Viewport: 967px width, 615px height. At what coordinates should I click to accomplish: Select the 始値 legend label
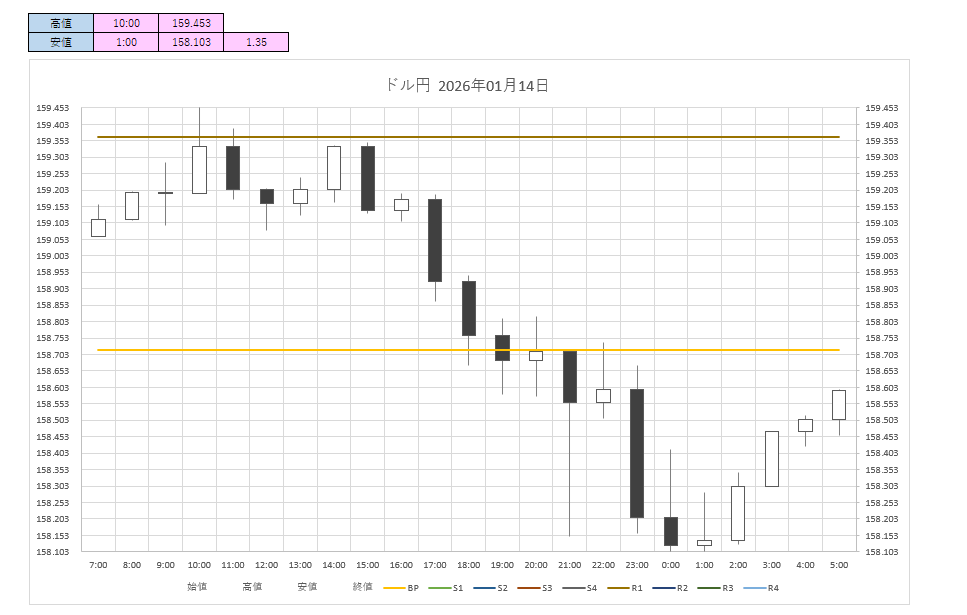pos(197,587)
